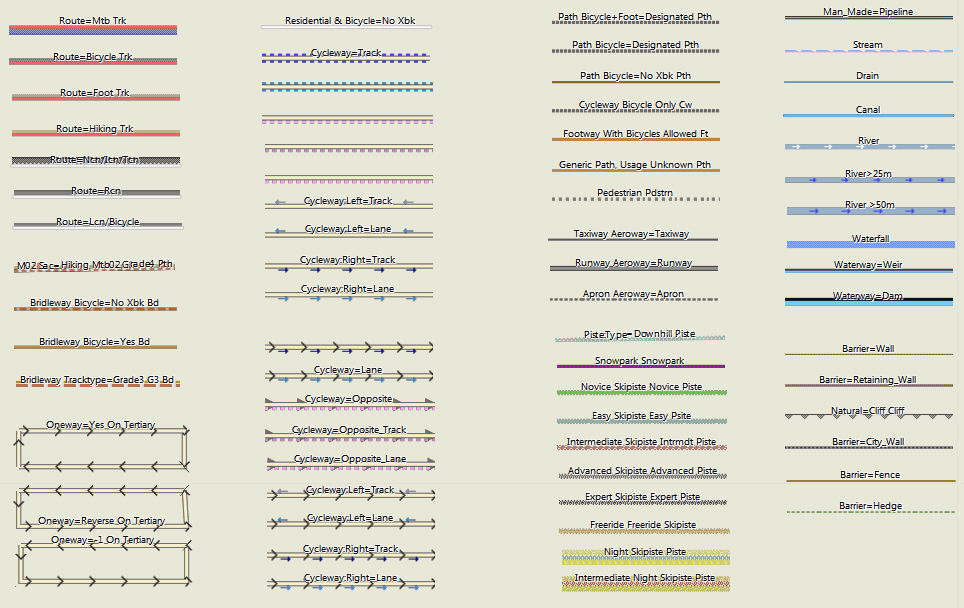964x608 pixels.
Task: Select the Man_Made=Pipeline label
Action: coord(868,12)
